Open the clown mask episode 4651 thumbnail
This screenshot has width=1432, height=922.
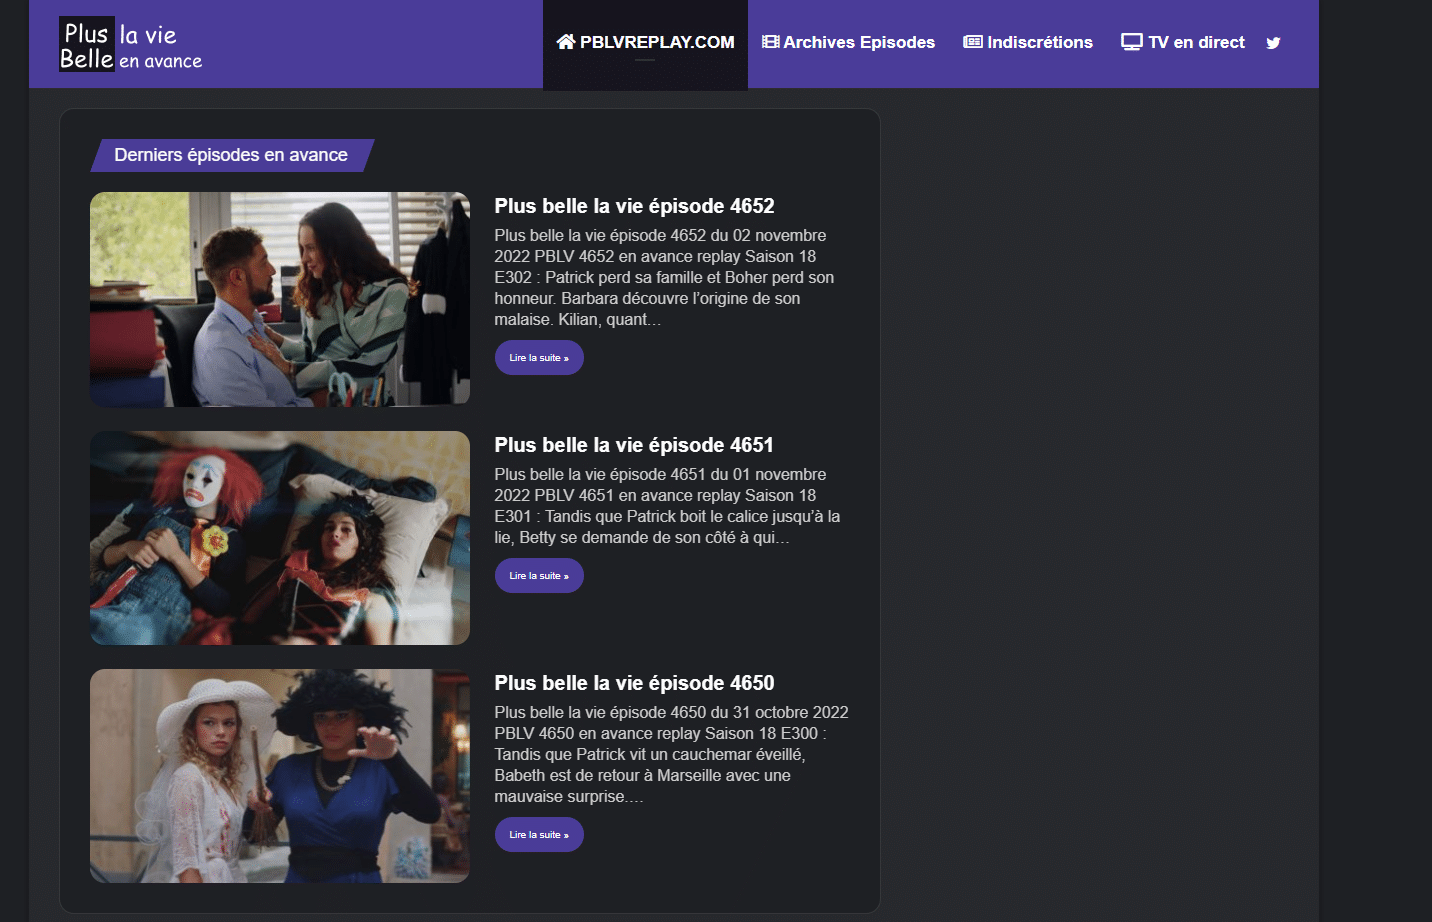[x=280, y=538]
